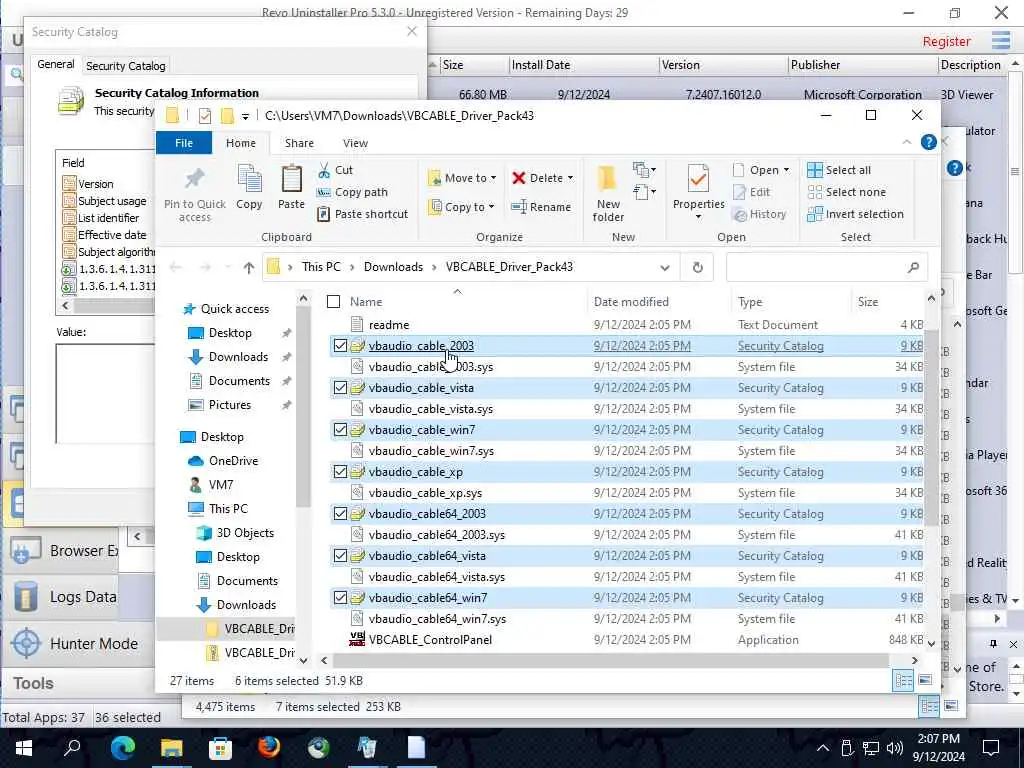Click Select none in ribbon

click(846, 192)
